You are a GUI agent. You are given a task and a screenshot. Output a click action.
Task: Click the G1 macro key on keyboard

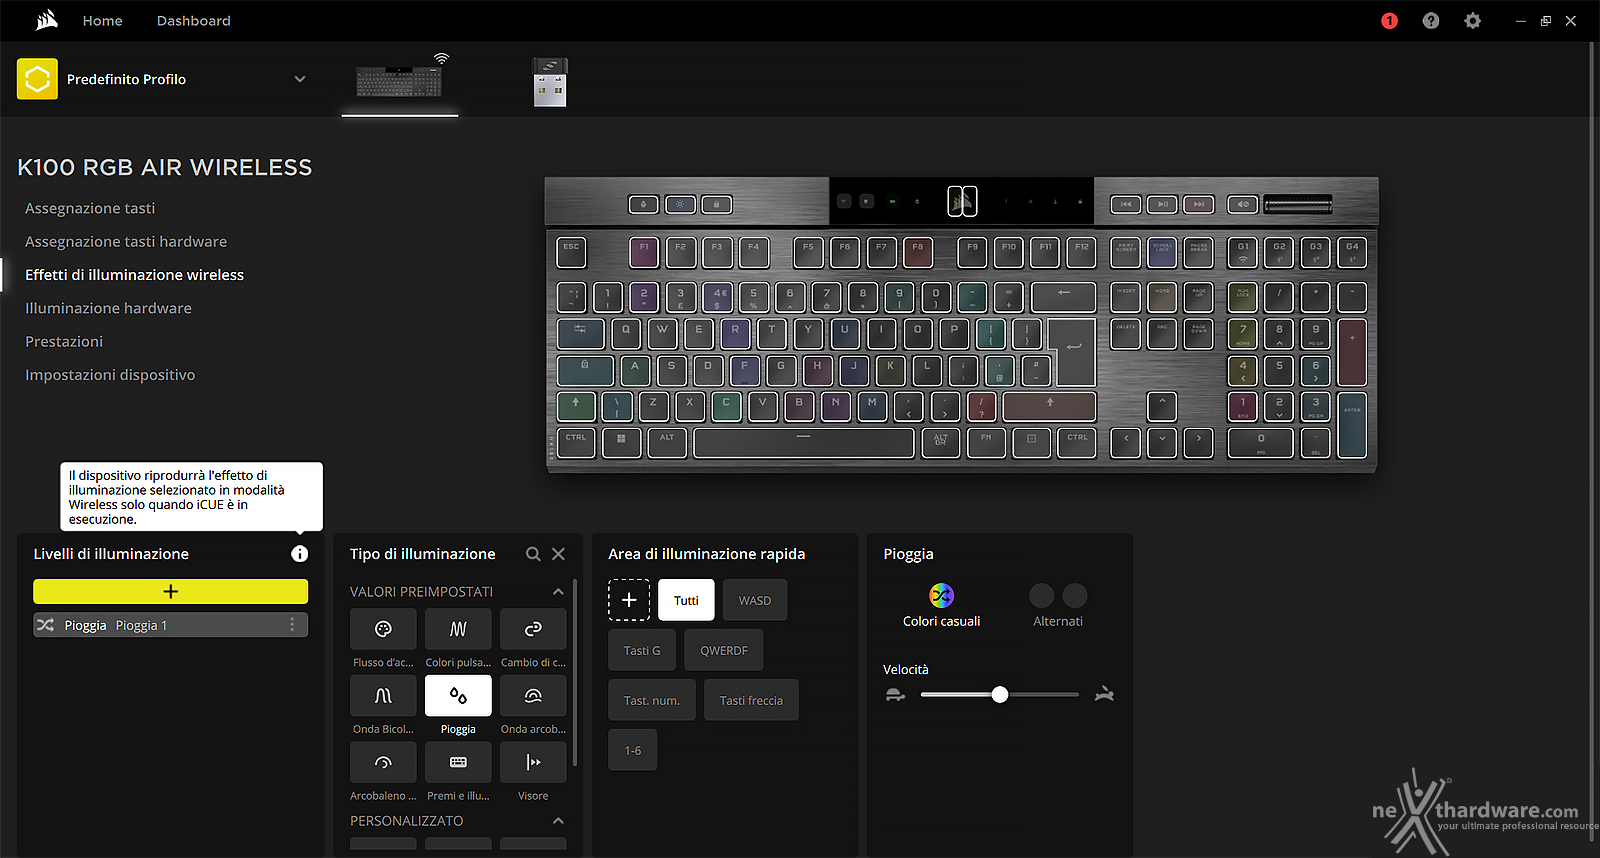(x=1243, y=252)
